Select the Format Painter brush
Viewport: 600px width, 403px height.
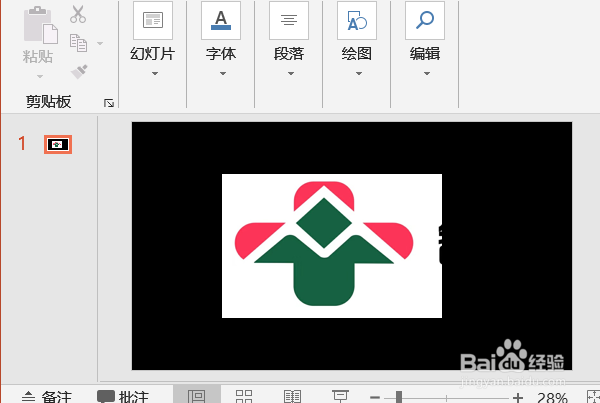pyautogui.click(x=79, y=71)
